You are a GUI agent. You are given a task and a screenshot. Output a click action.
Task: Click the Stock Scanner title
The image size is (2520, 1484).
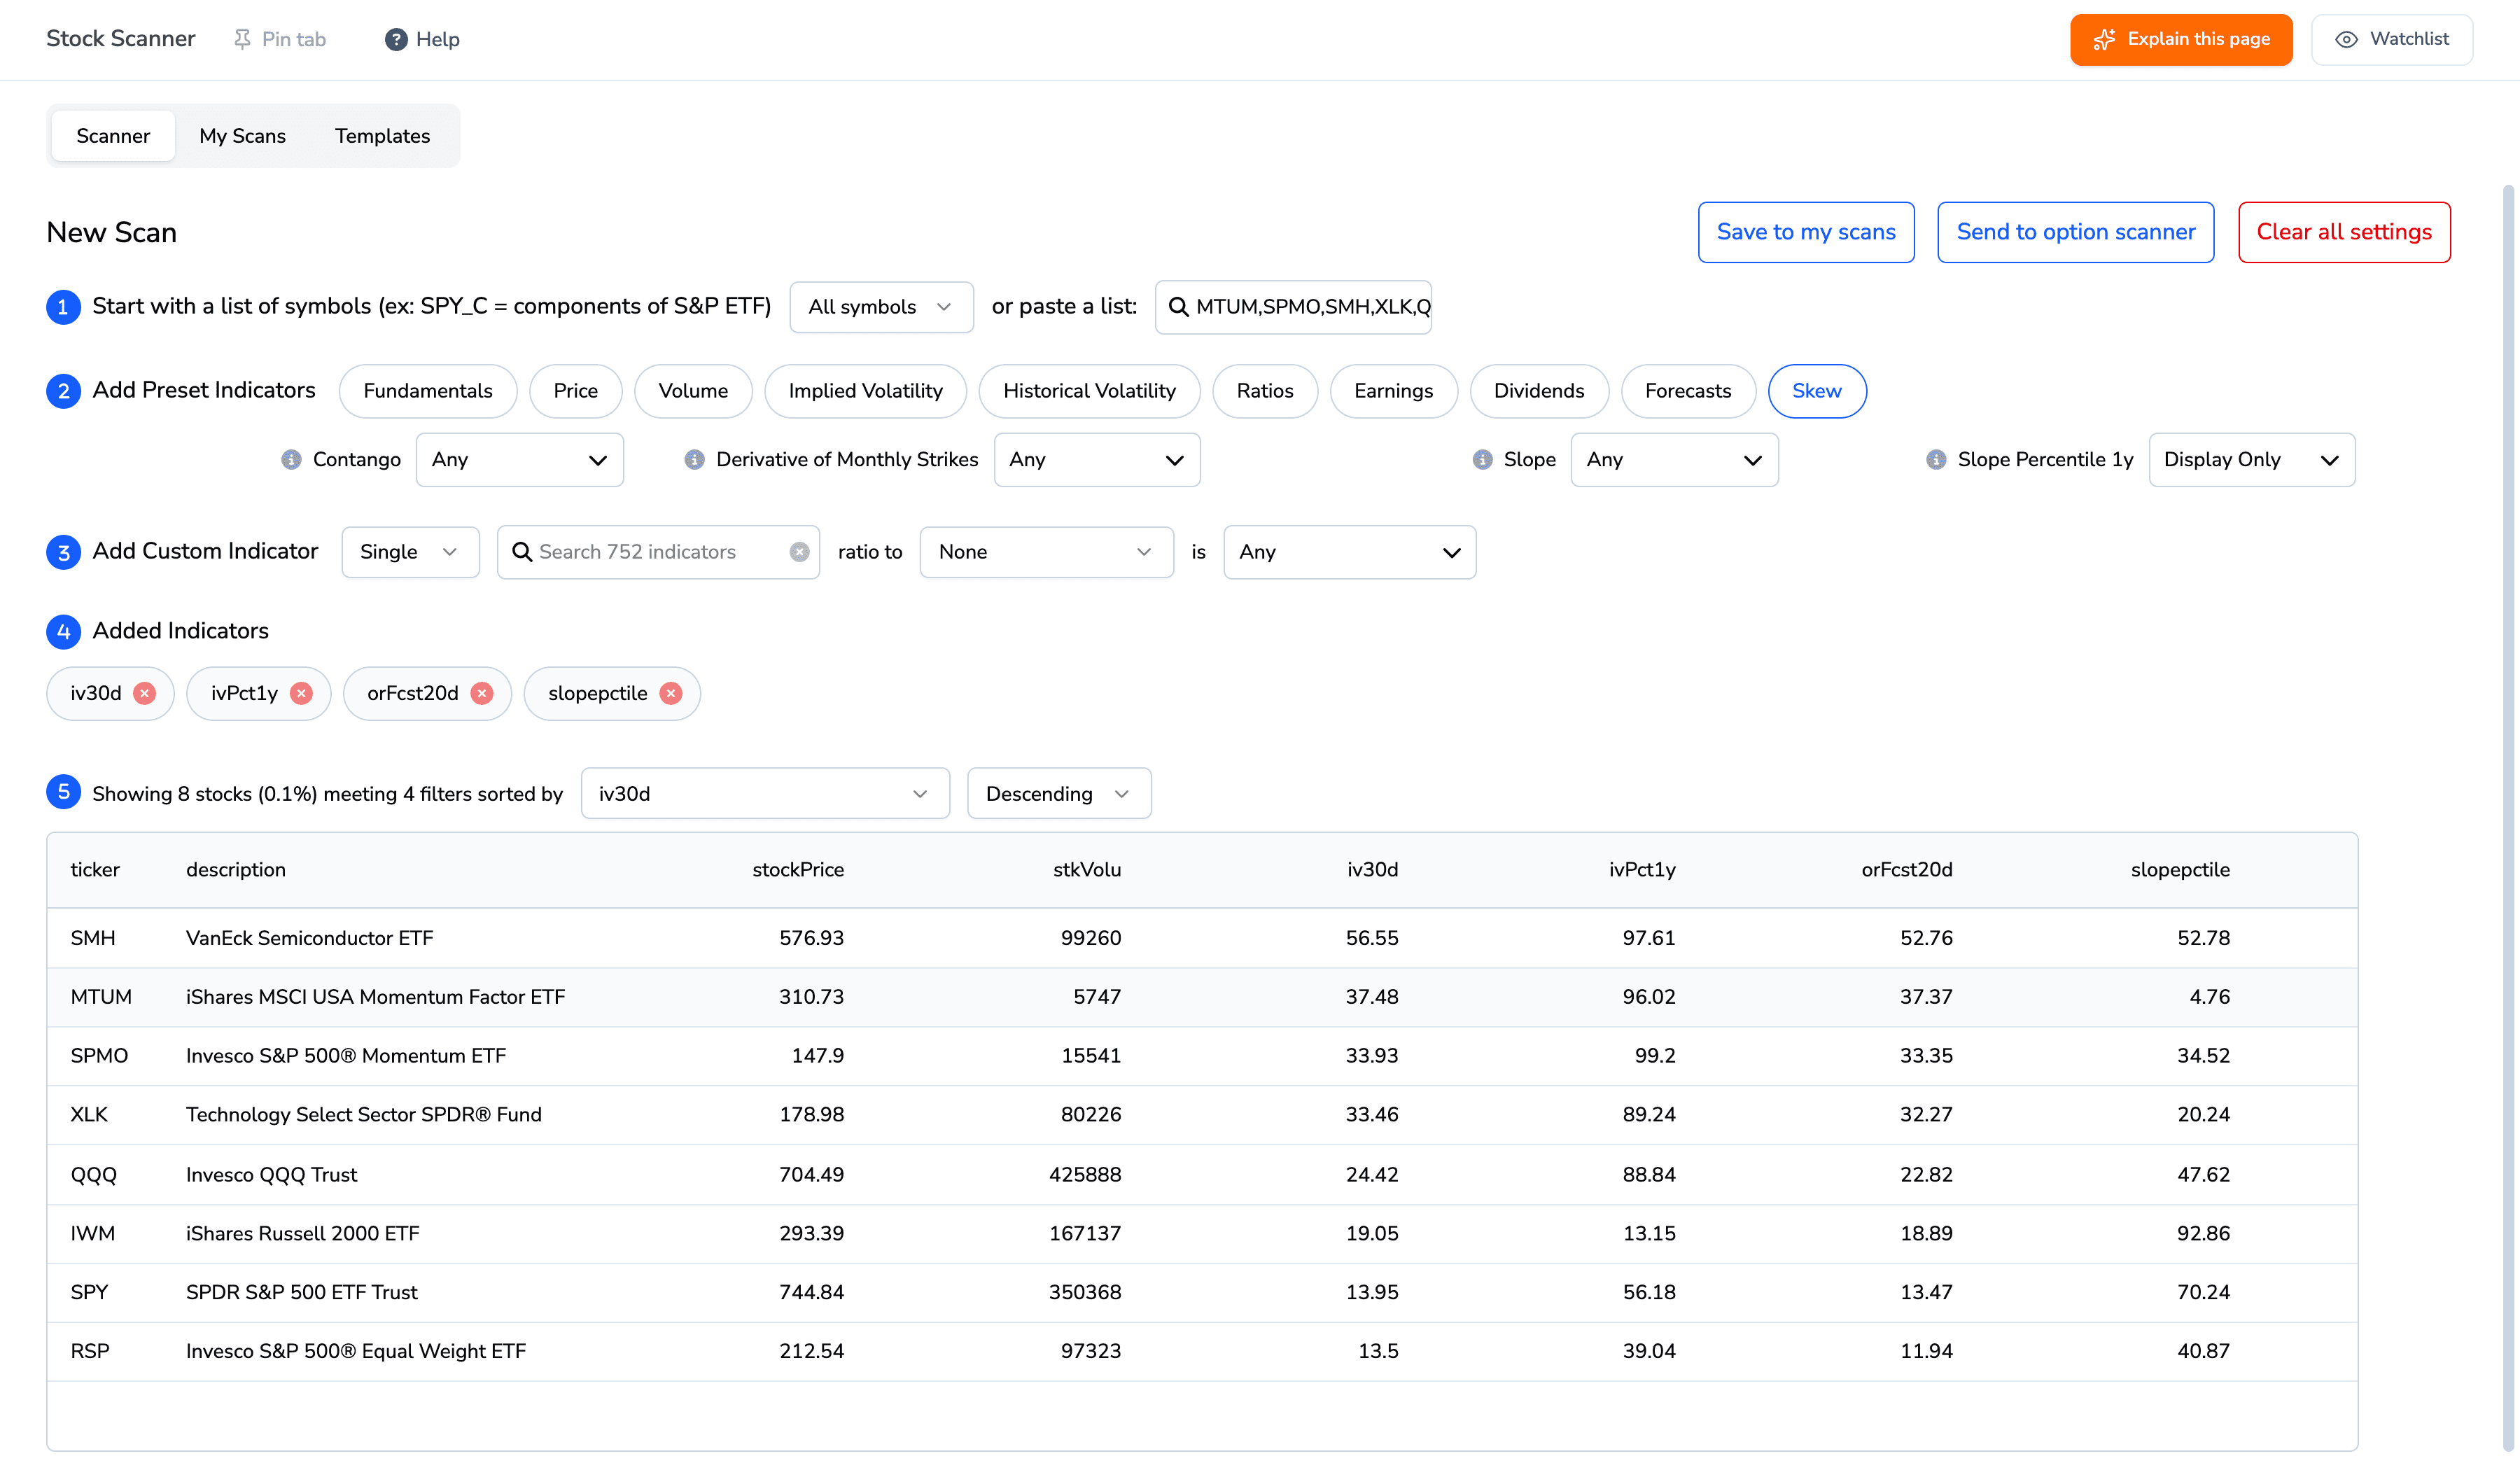(x=121, y=39)
